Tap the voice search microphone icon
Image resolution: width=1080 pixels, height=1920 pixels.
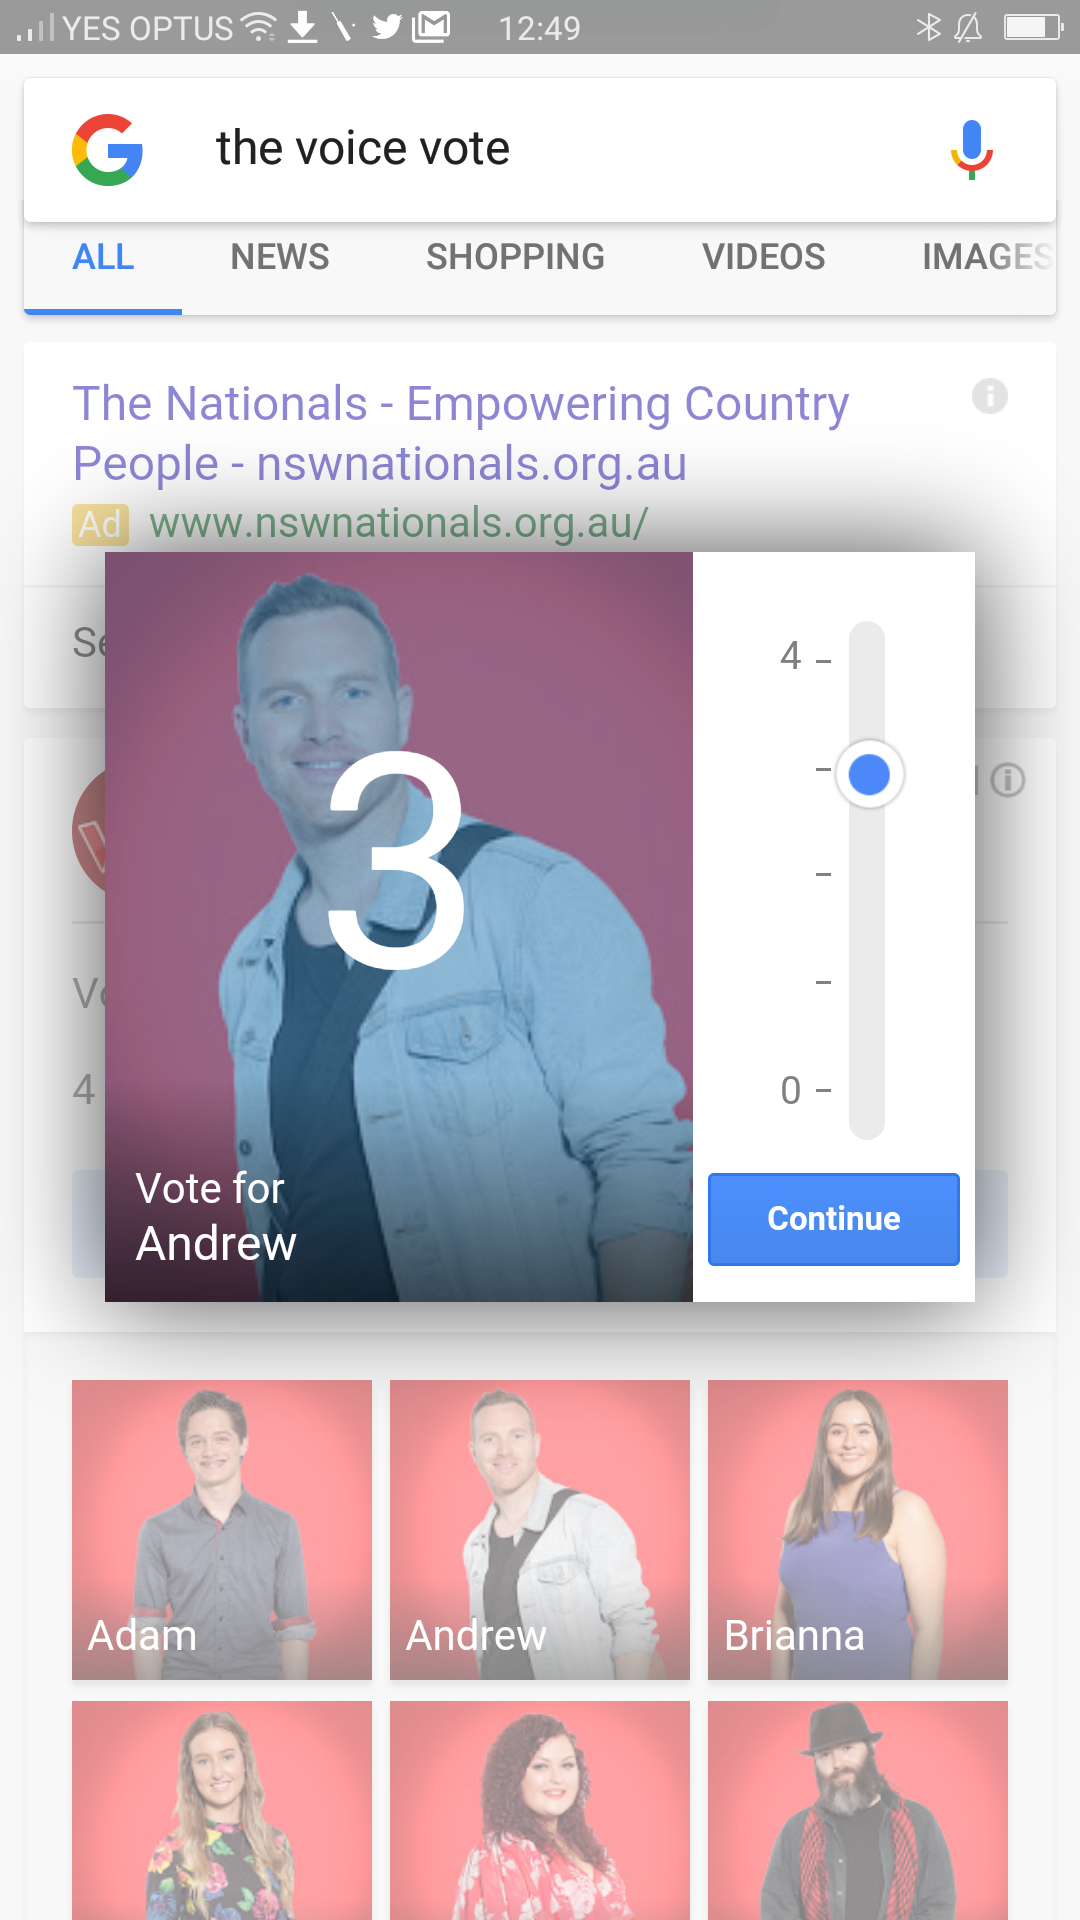coord(971,150)
